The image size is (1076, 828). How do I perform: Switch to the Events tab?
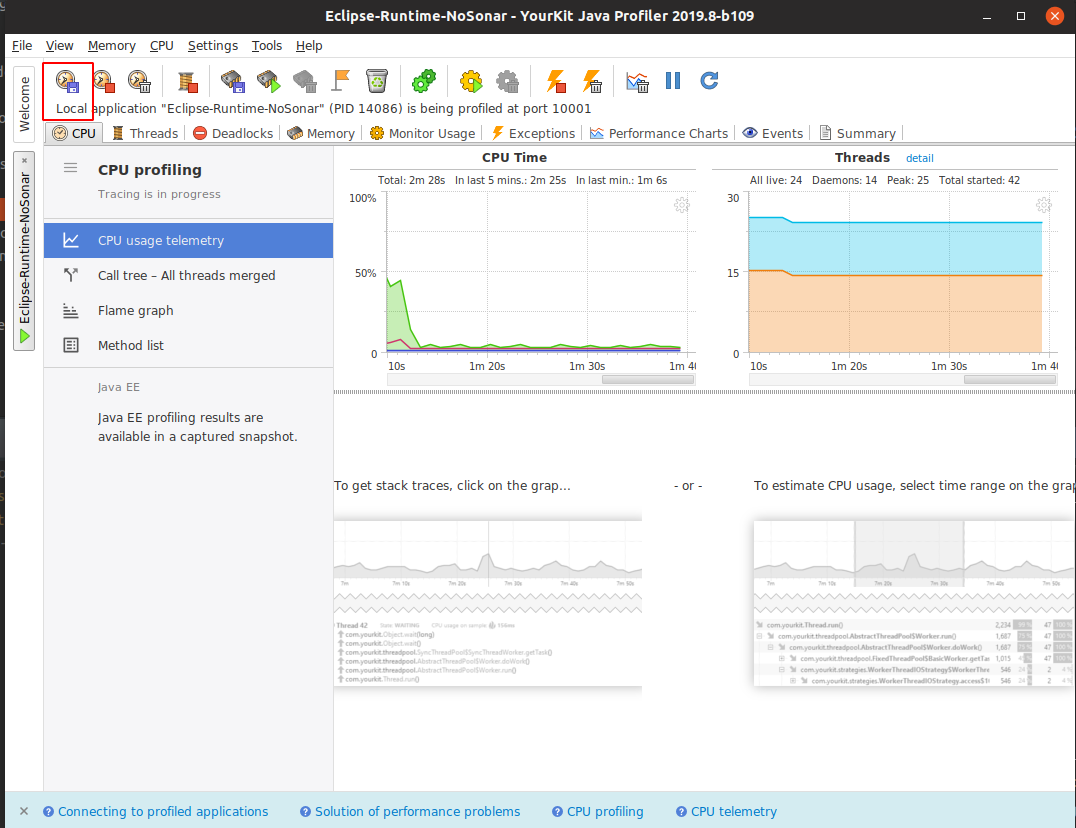(773, 133)
